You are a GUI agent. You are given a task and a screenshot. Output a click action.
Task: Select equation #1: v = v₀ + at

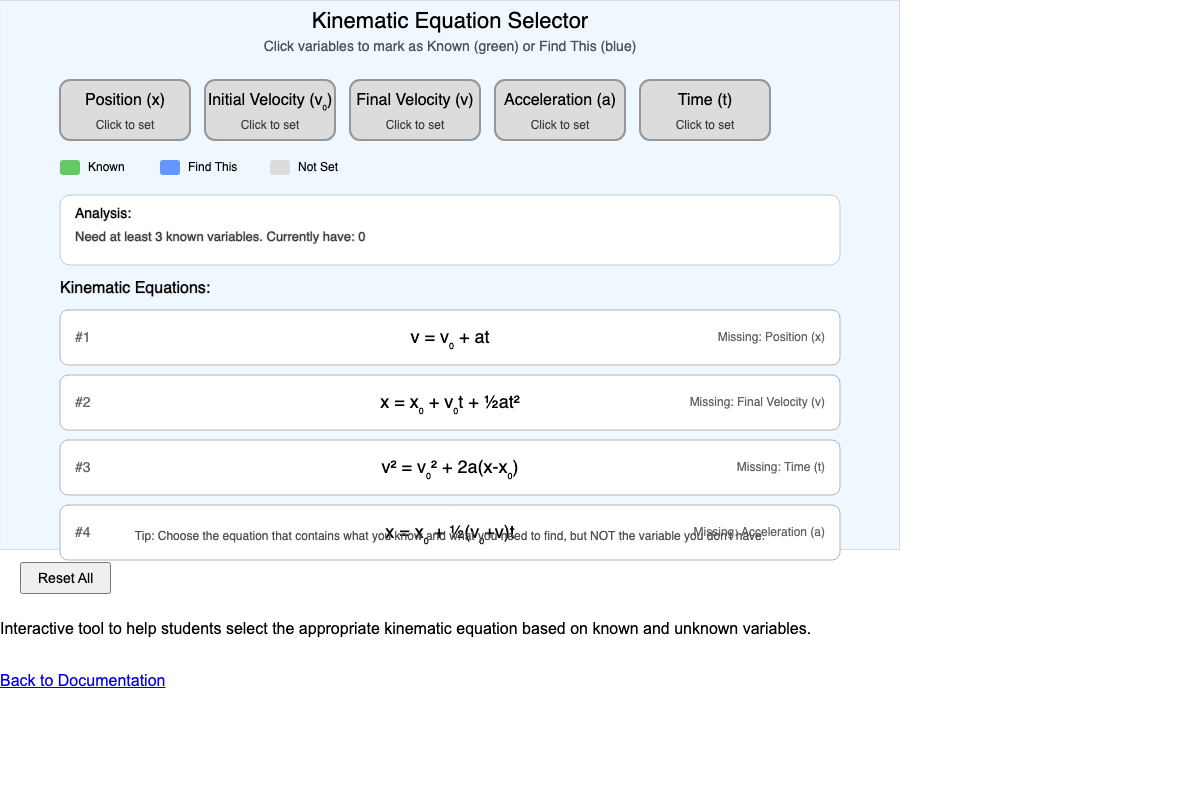[449, 337]
